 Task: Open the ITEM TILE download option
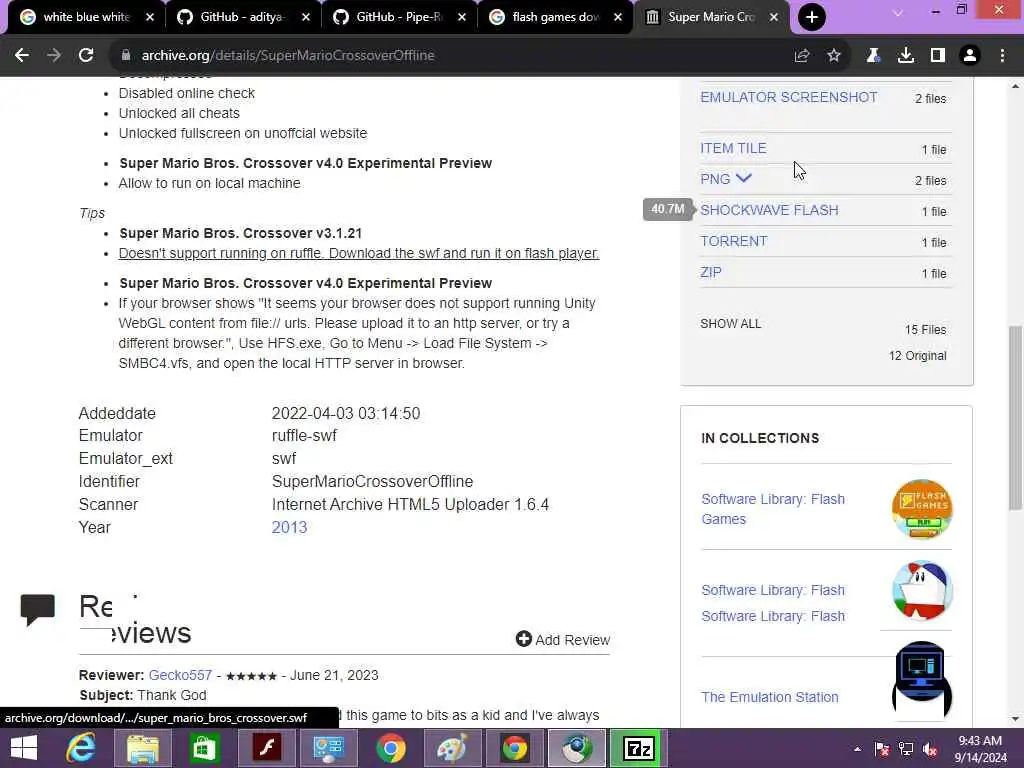point(733,148)
